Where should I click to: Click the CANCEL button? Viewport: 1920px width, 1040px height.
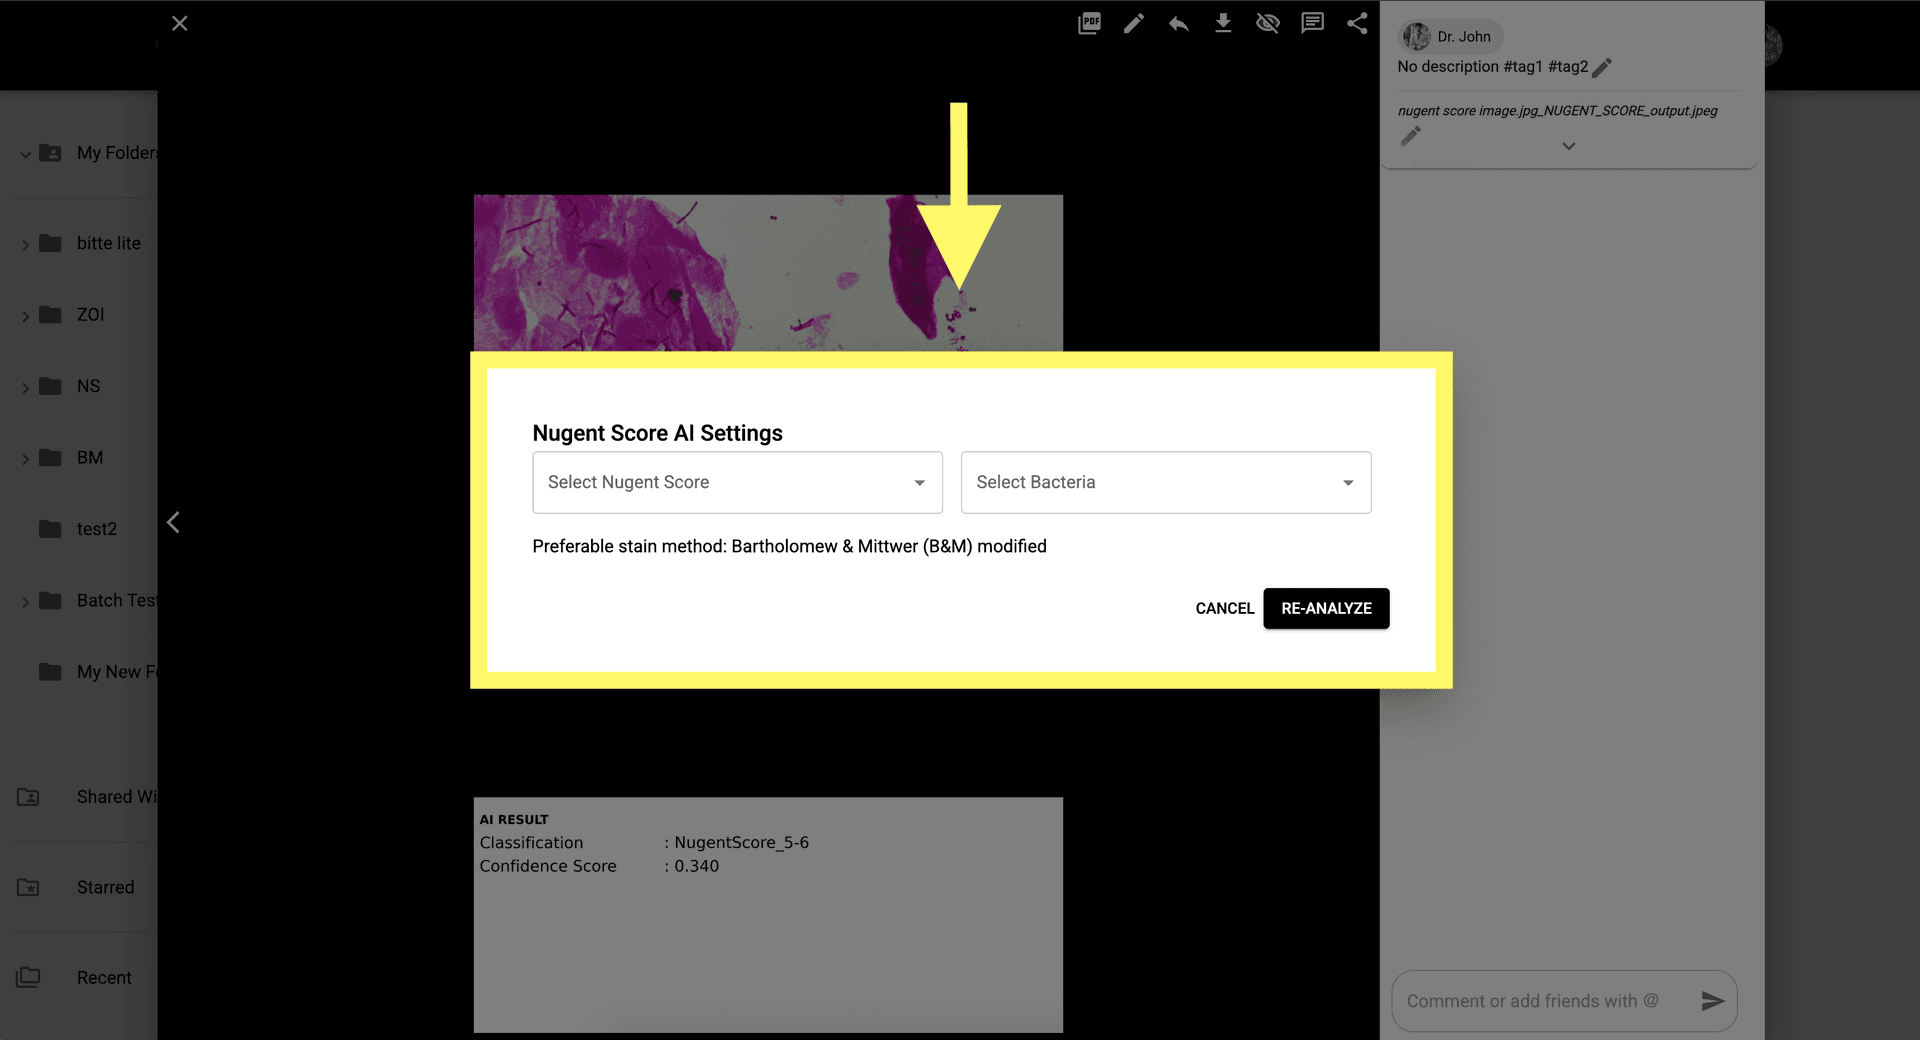pyautogui.click(x=1224, y=608)
